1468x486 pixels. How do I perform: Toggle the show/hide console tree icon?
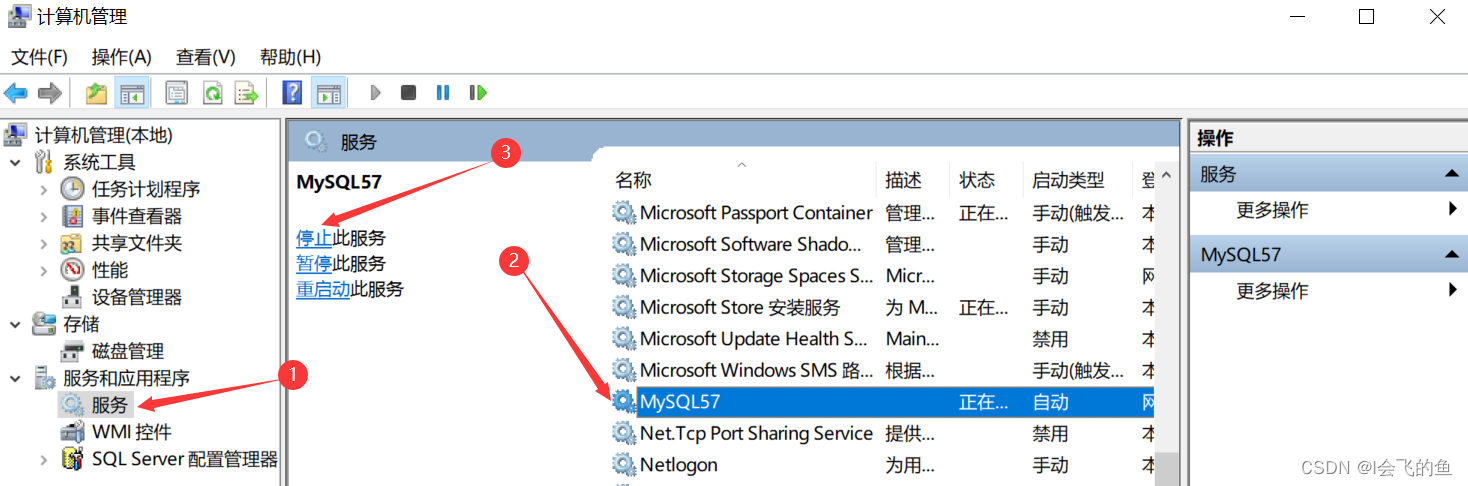pyautogui.click(x=132, y=93)
